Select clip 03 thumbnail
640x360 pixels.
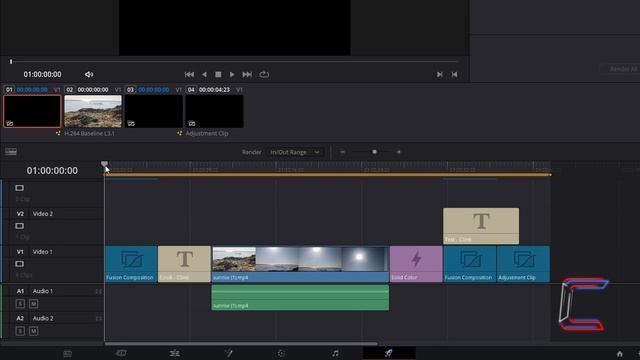[x=153, y=111]
